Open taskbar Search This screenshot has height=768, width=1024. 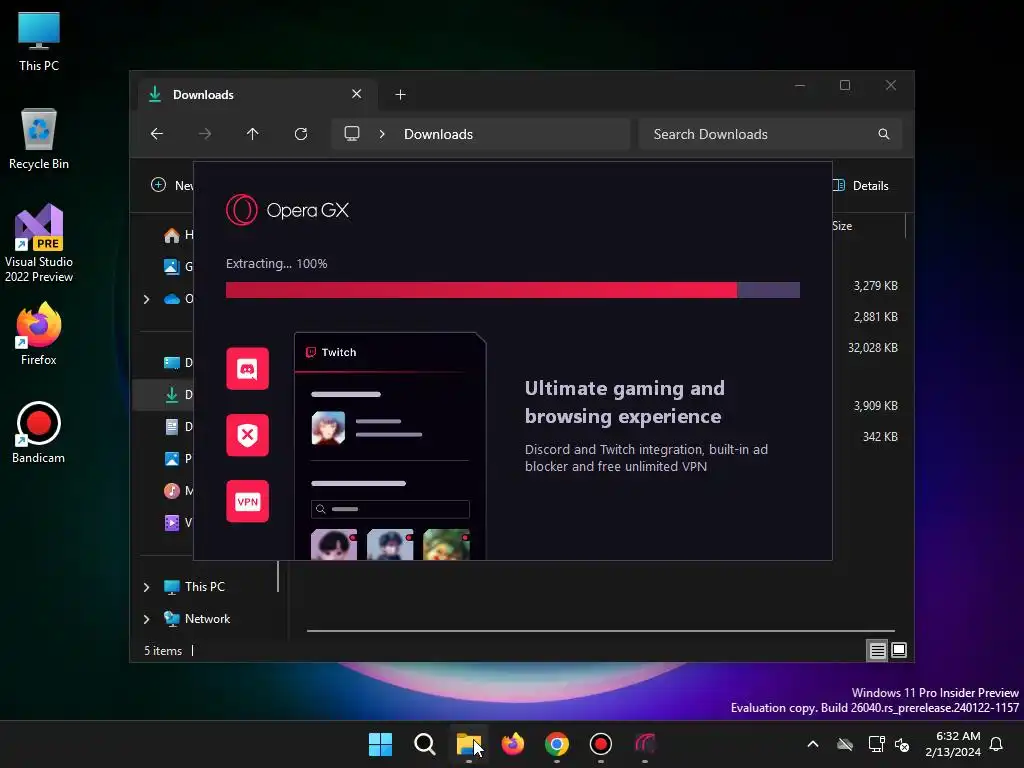pos(424,744)
